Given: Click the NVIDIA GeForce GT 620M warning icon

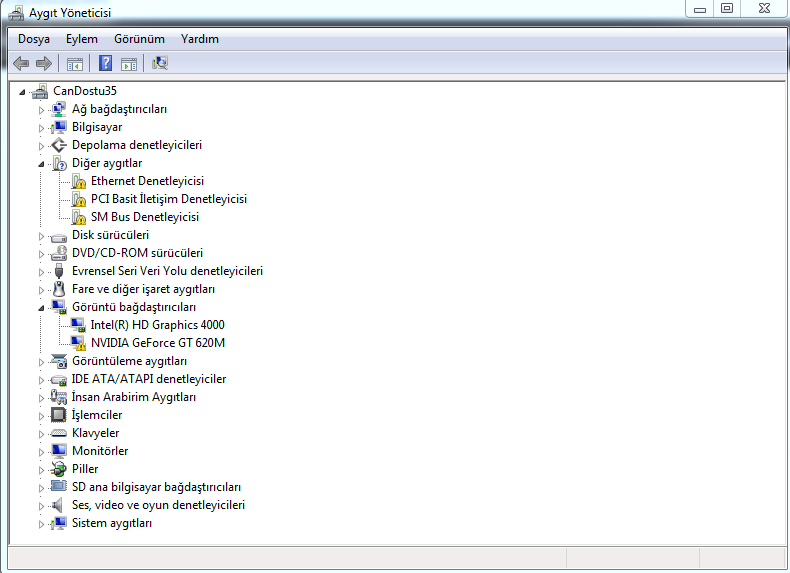Looking at the screenshot, I should coord(78,343).
